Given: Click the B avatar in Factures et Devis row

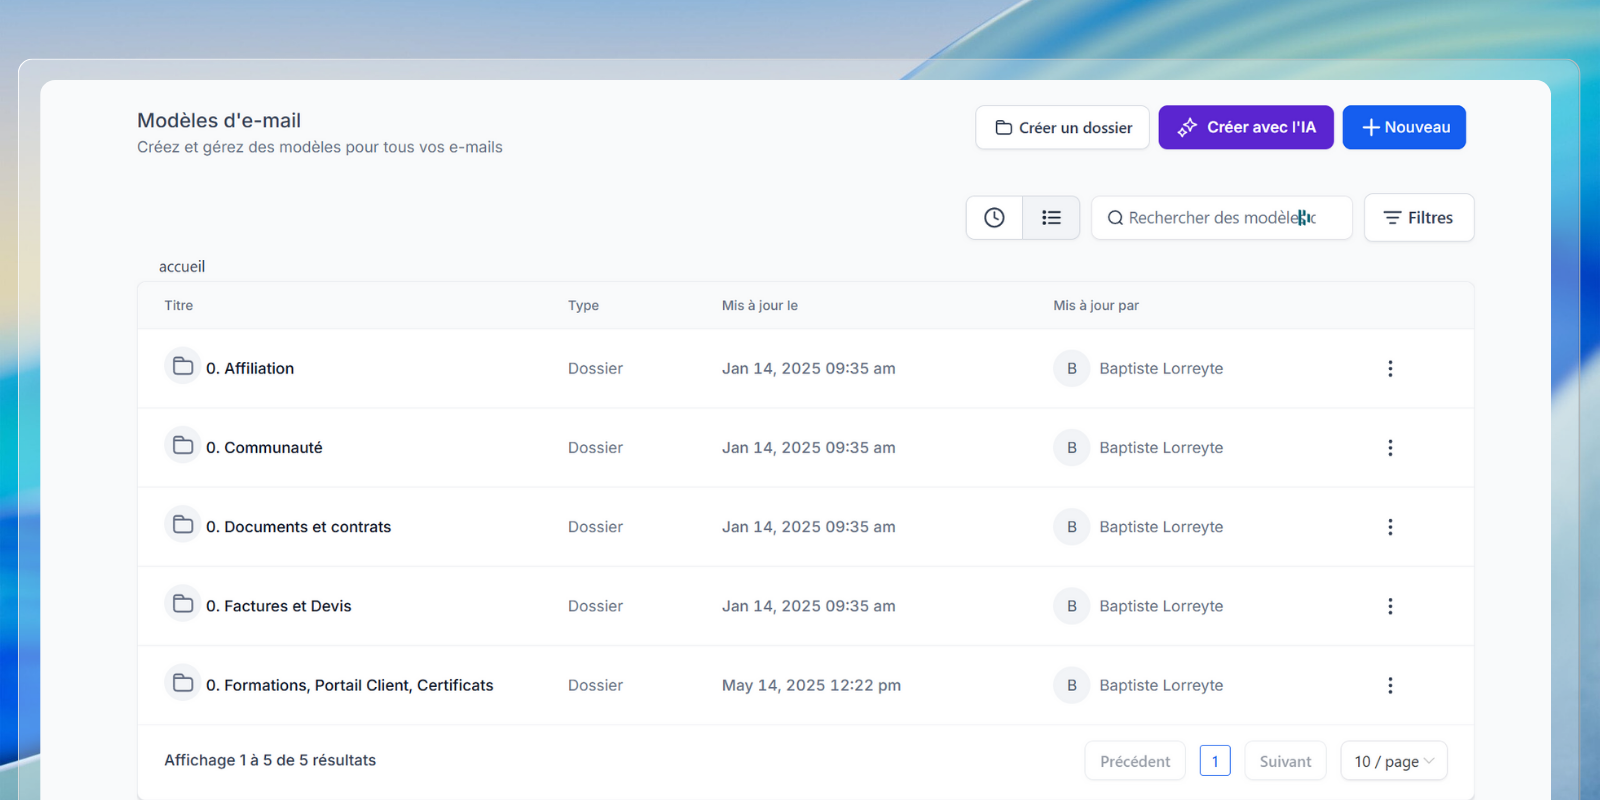Looking at the screenshot, I should [1071, 606].
